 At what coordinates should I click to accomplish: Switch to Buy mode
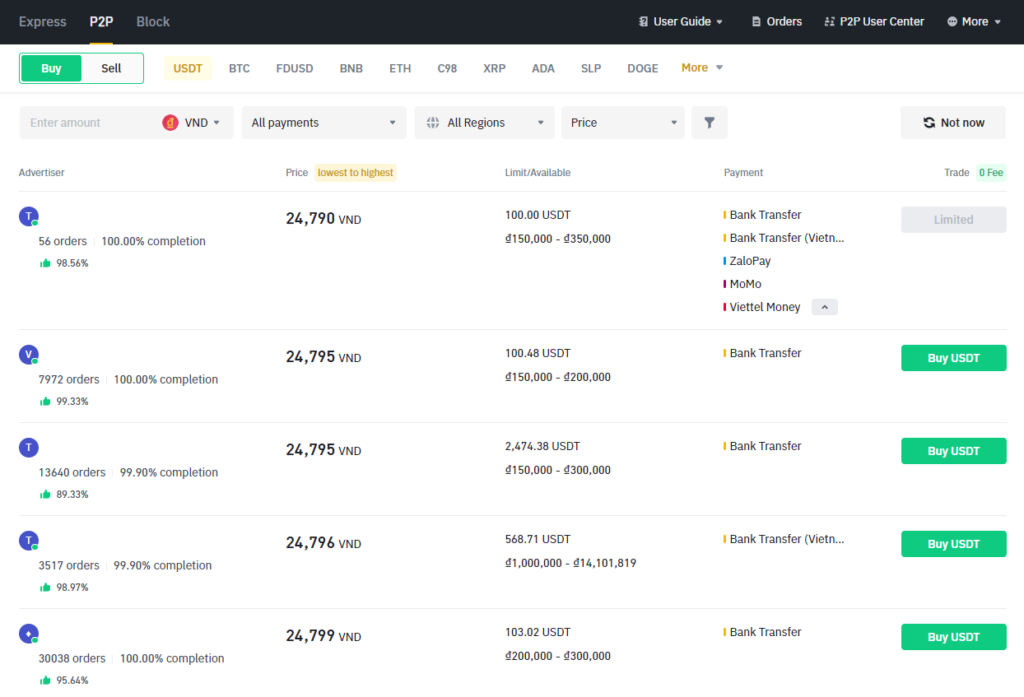click(51, 68)
